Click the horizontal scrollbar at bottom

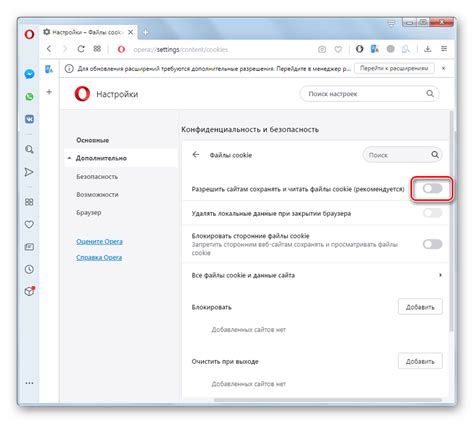(x=328, y=399)
